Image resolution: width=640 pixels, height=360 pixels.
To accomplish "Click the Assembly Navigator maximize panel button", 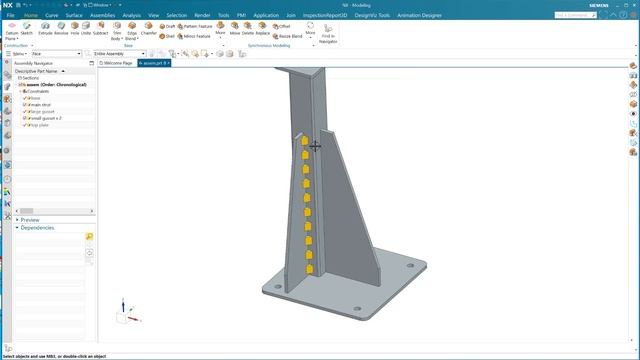I will coord(91,63).
